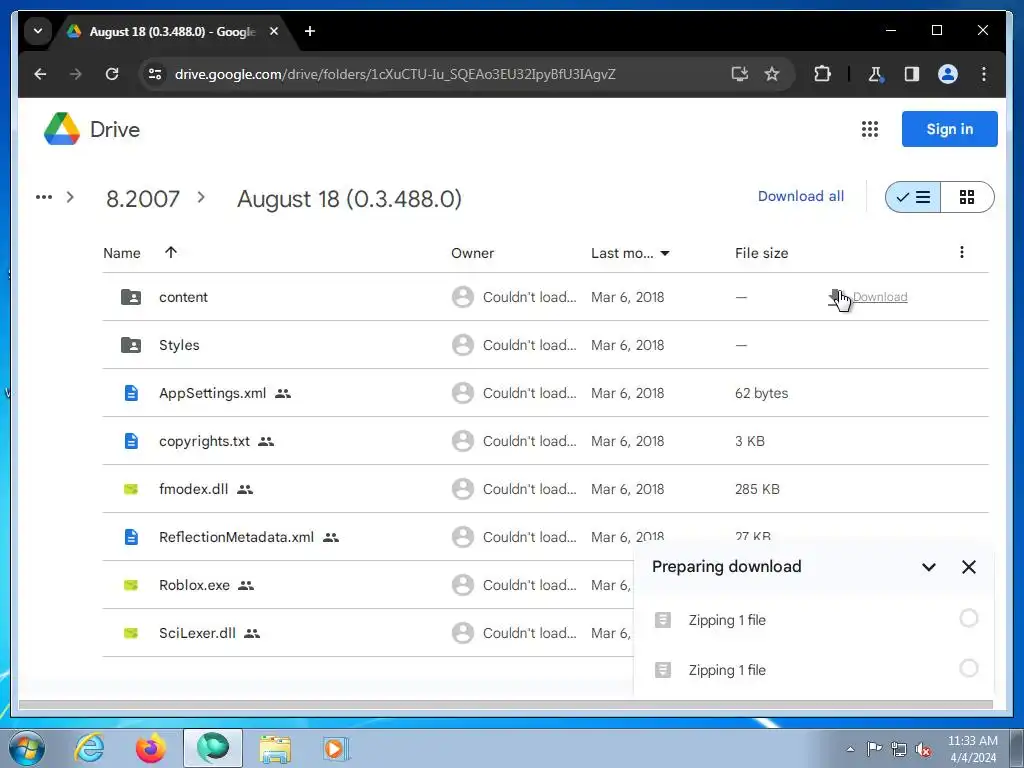
Task: View site information icon in address bar
Action: coord(155,74)
